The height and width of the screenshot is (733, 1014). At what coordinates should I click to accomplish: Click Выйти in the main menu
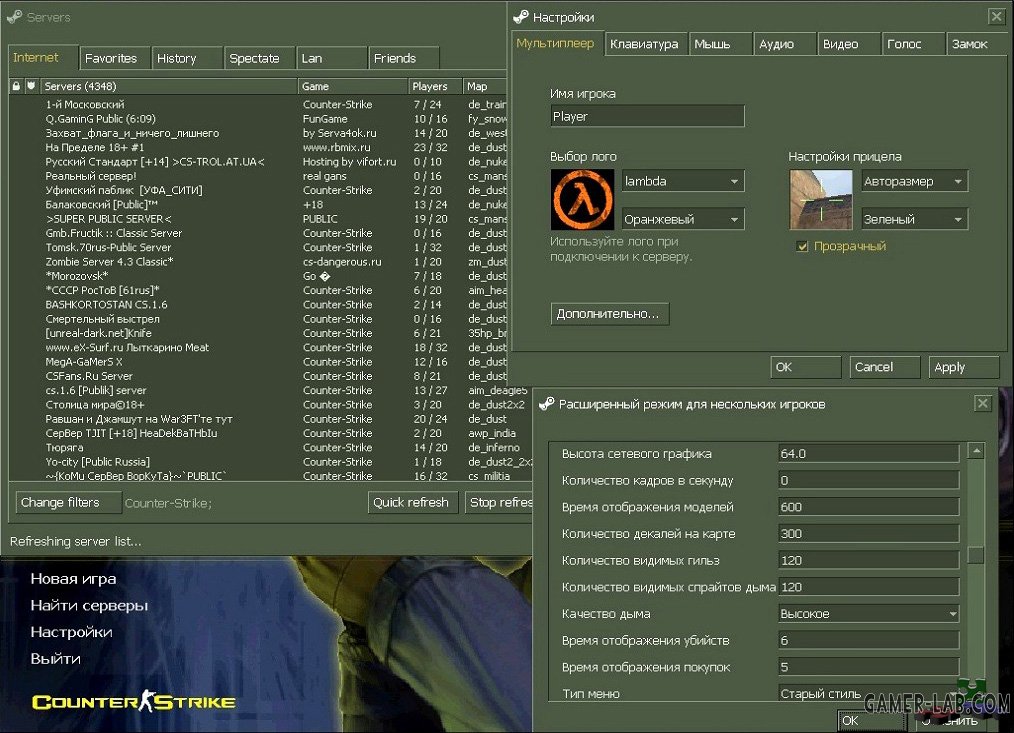(x=56, y=659)
